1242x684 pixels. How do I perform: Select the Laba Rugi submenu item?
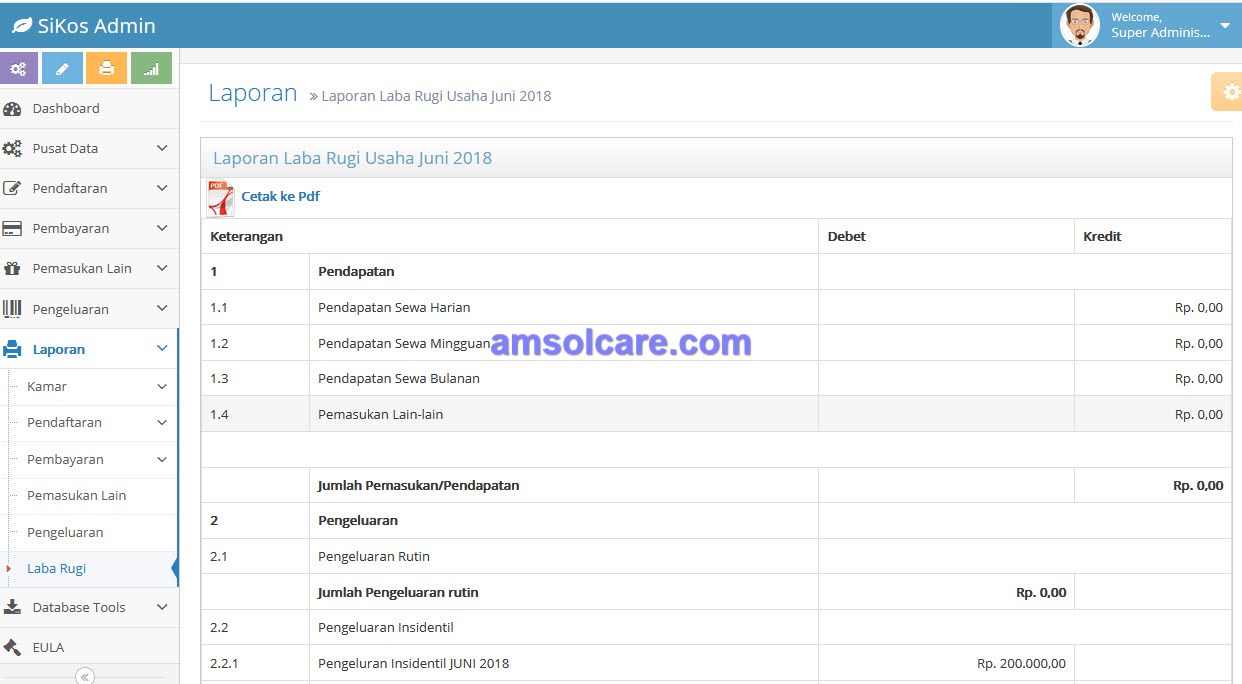point(89,568)
